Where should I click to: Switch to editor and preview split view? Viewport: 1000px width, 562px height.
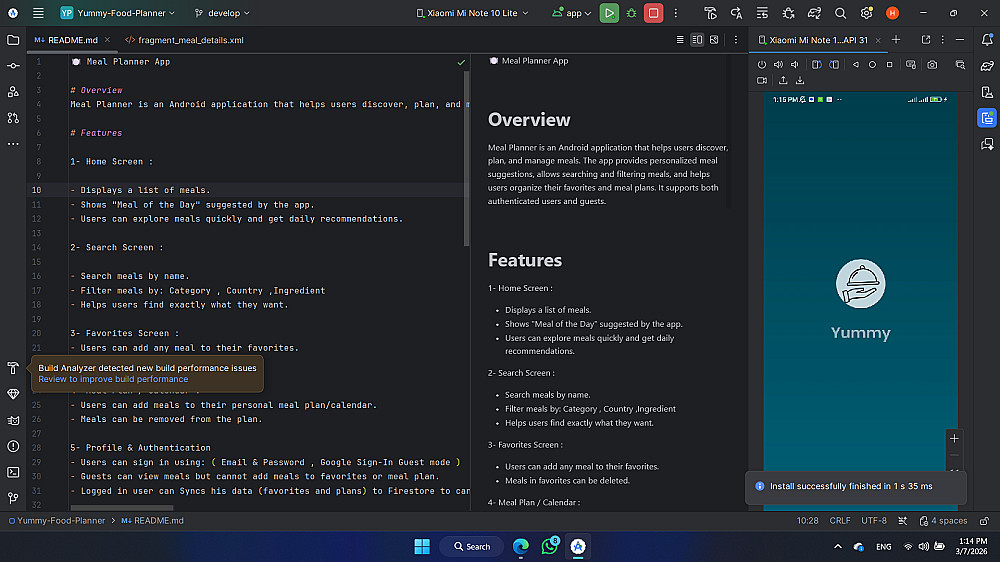point(697,40)
